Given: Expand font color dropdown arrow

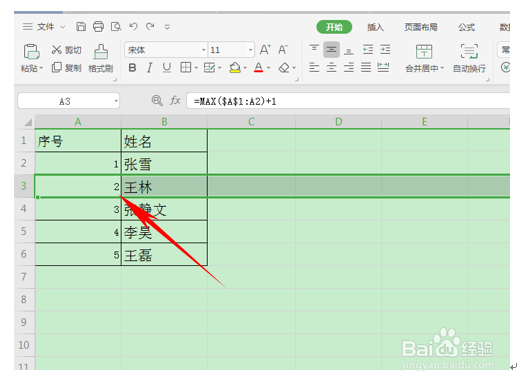Looking at the screenshot, I should tap(268, 68).
